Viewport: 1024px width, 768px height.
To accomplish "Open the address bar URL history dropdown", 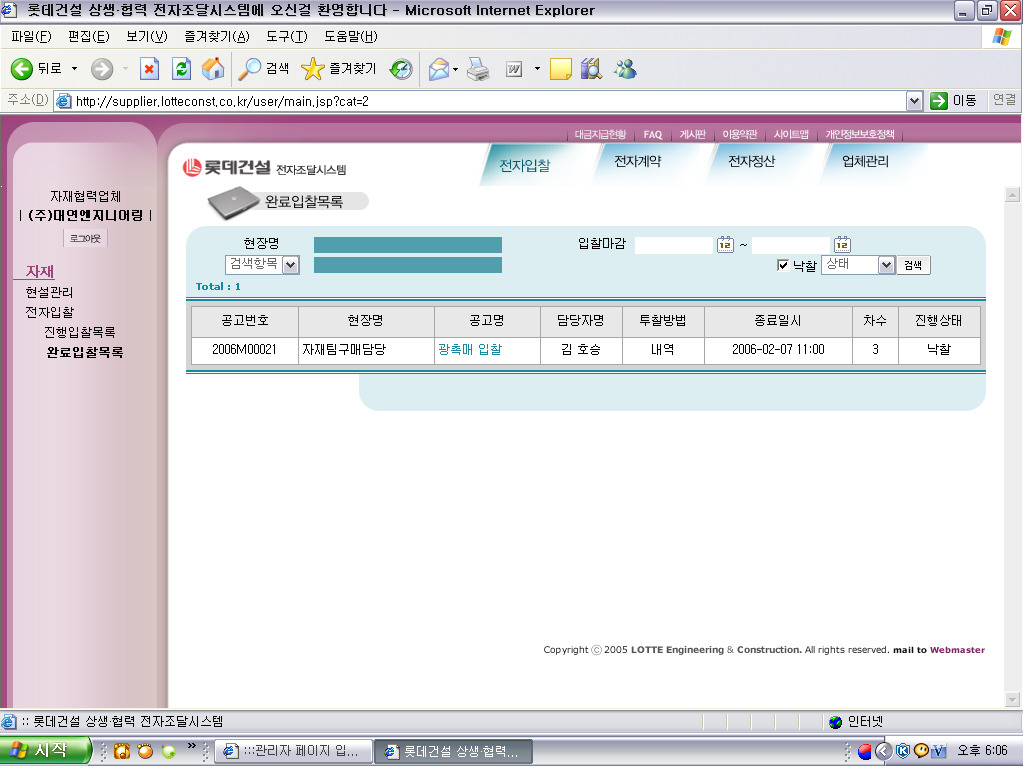I will [x=914, y=101].
